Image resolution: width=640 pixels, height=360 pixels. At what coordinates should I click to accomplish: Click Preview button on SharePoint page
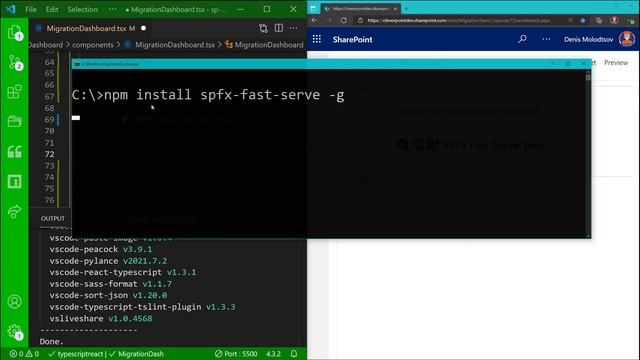tap(616, 62)
